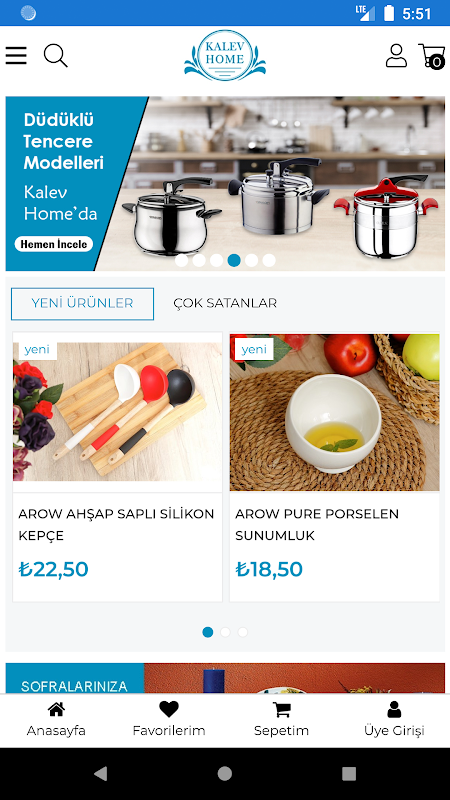Screen dimensions: 450x800
Task: Select the last banner carousel dot
Action: [269, 260]
